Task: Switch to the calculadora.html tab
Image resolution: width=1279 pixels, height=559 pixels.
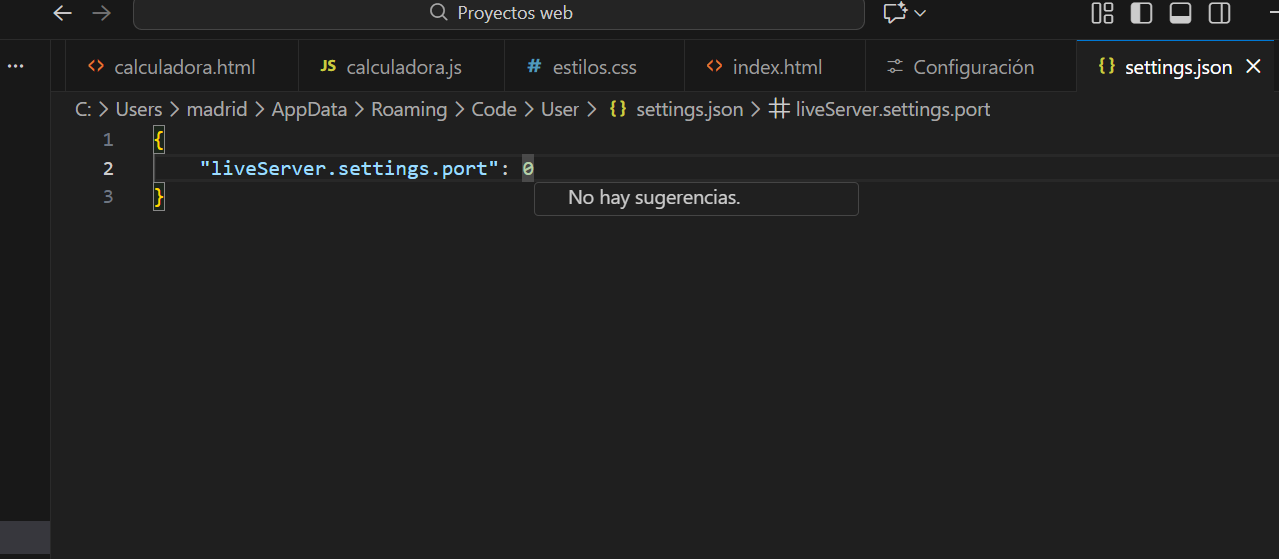Action: pos(184,67)
